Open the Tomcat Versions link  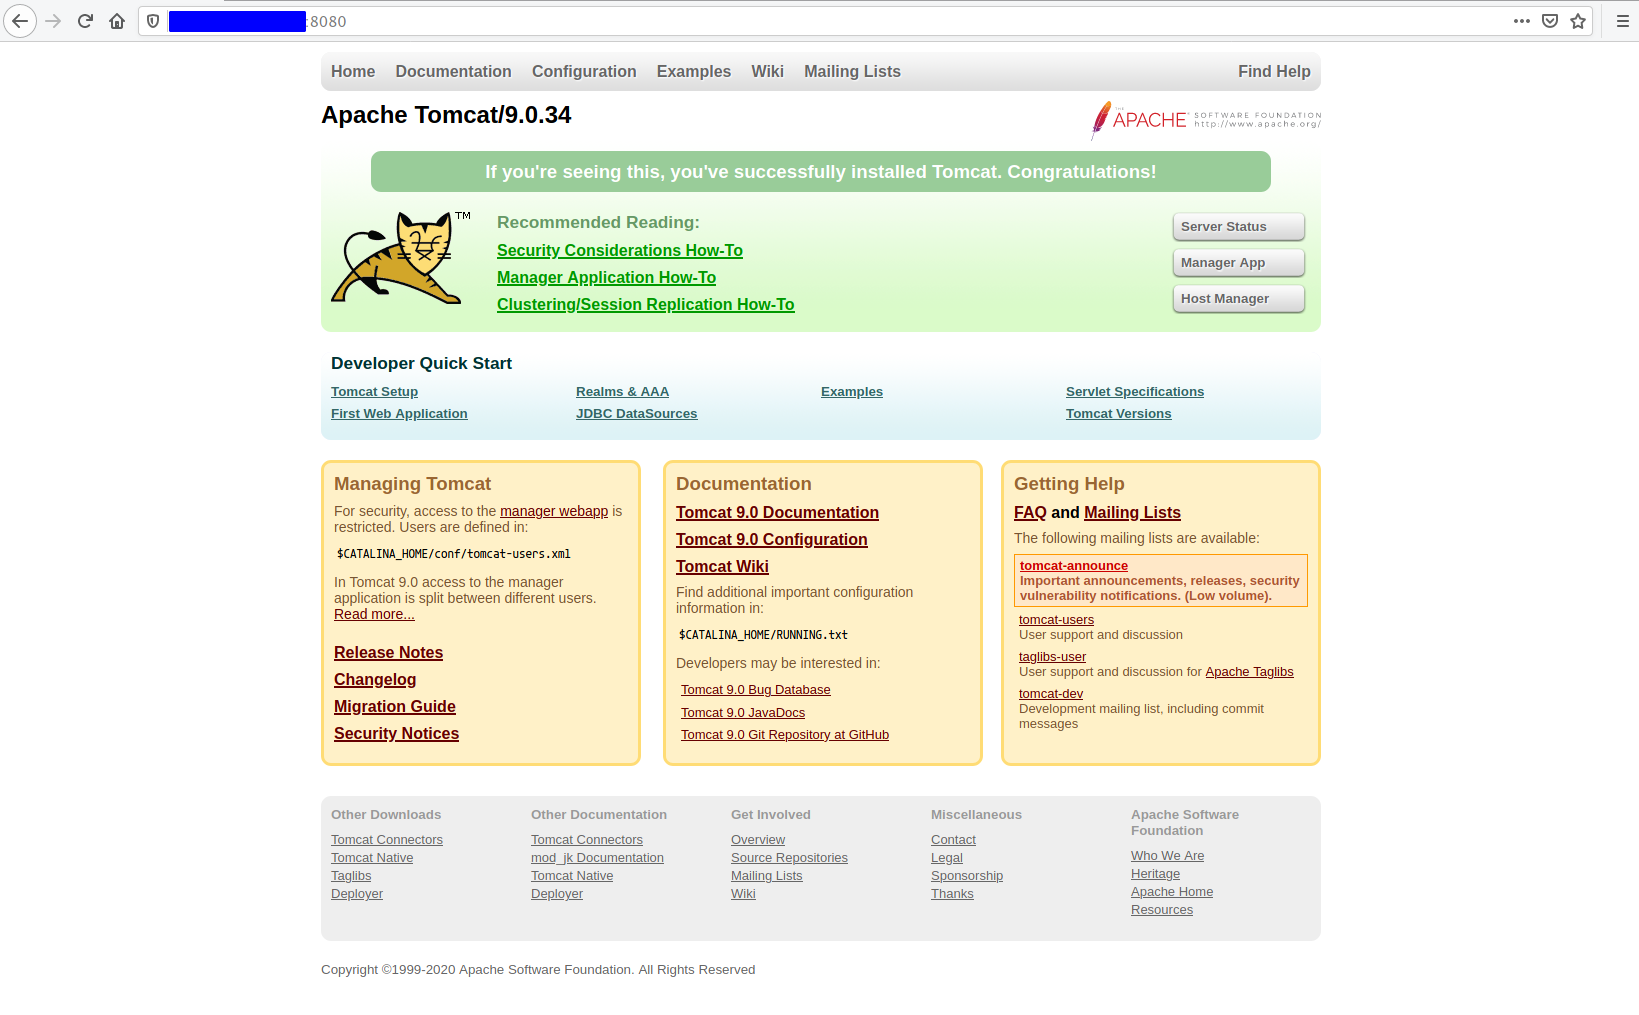point(1118,414)
